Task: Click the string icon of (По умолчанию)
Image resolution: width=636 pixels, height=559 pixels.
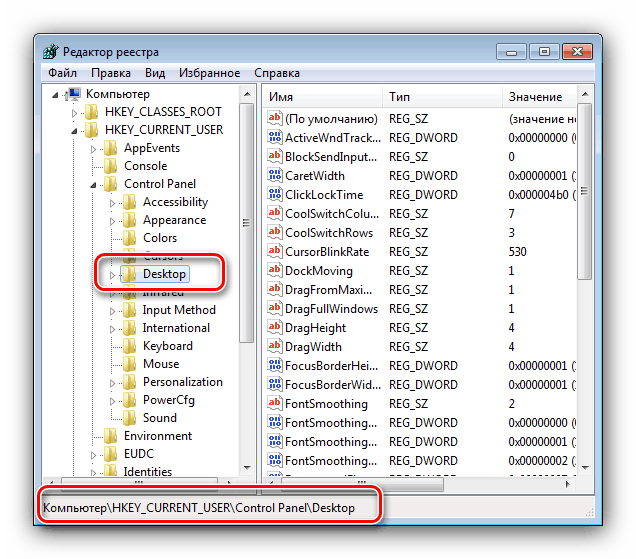Action: pos(275,118)
